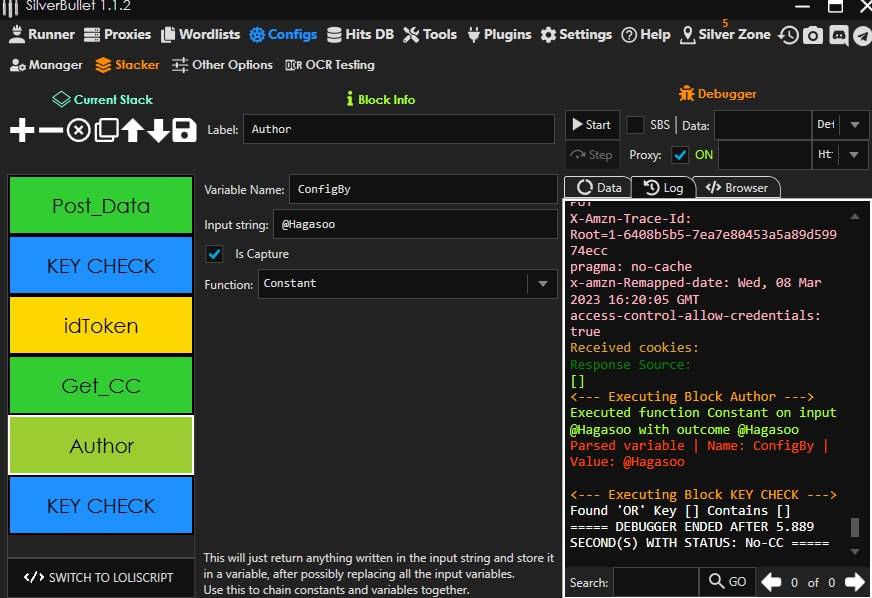The image size is (872, 598).
Task: Expand the proxy type dropdown beside Proxy field
Action: pos(853,155)
